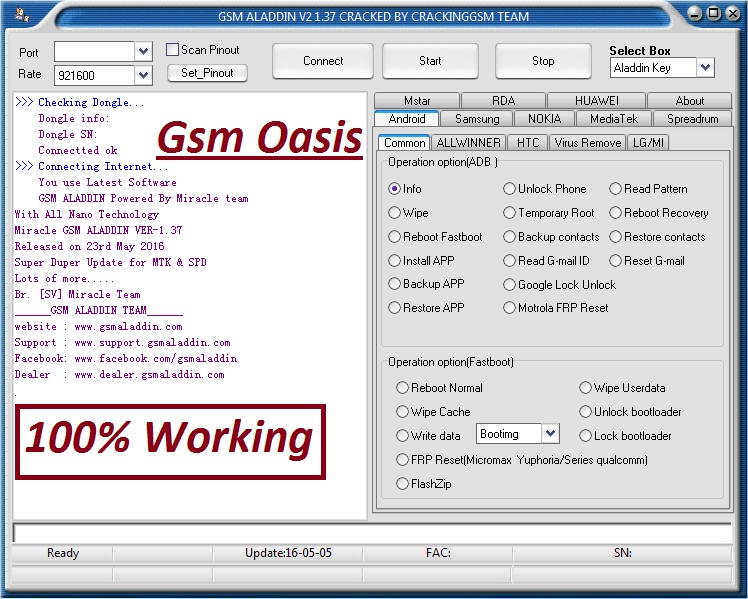Select the Reboot Normal fastboot option
748x599 pixels.
click(x=402, y=388)
